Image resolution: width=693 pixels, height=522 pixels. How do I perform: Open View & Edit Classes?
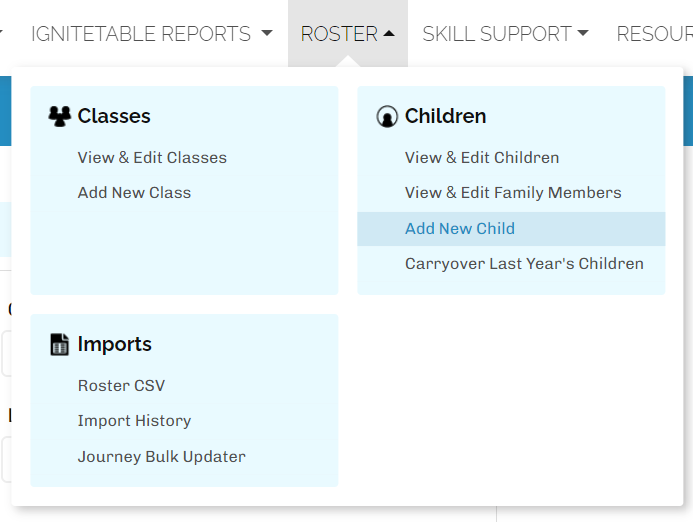152,158
